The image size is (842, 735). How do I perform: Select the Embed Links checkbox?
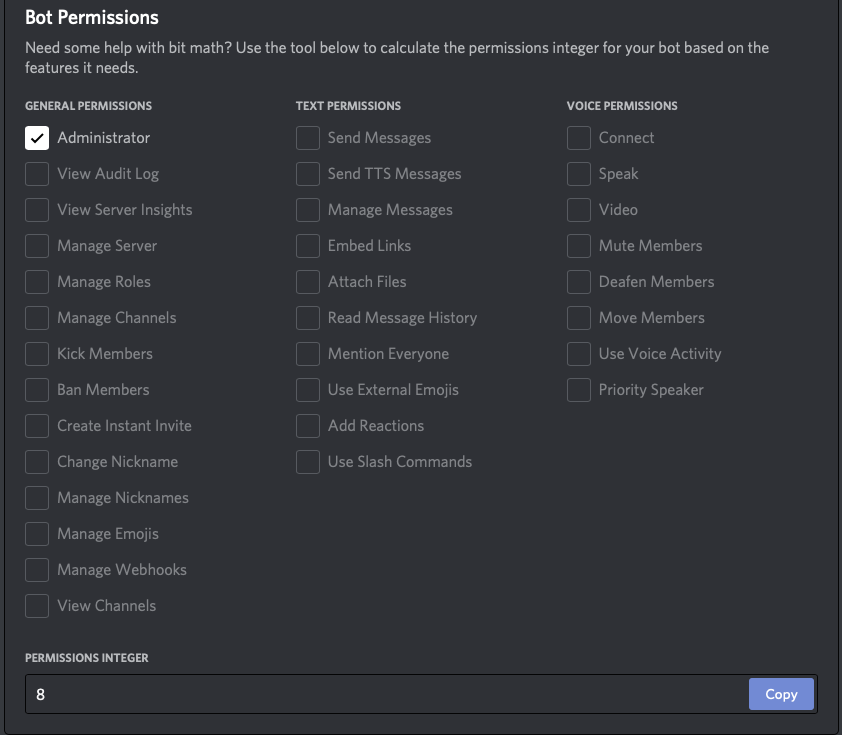tap(308, 246)
